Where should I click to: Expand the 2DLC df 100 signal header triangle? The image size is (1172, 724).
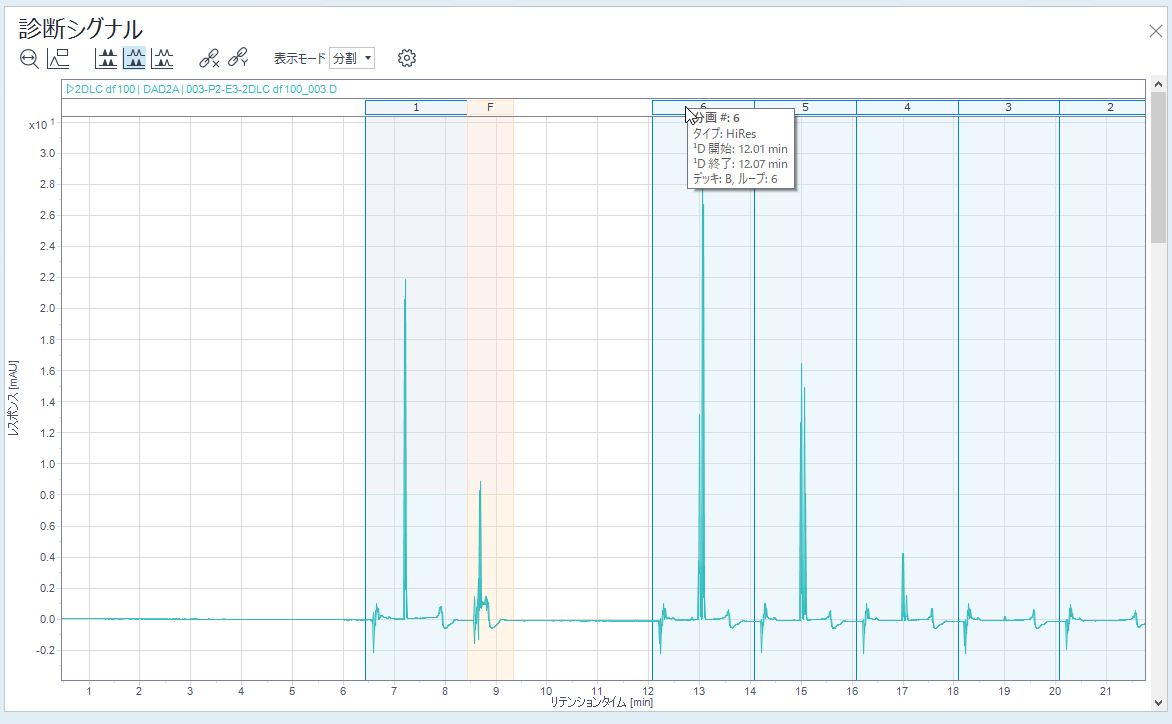click(70, 89)
